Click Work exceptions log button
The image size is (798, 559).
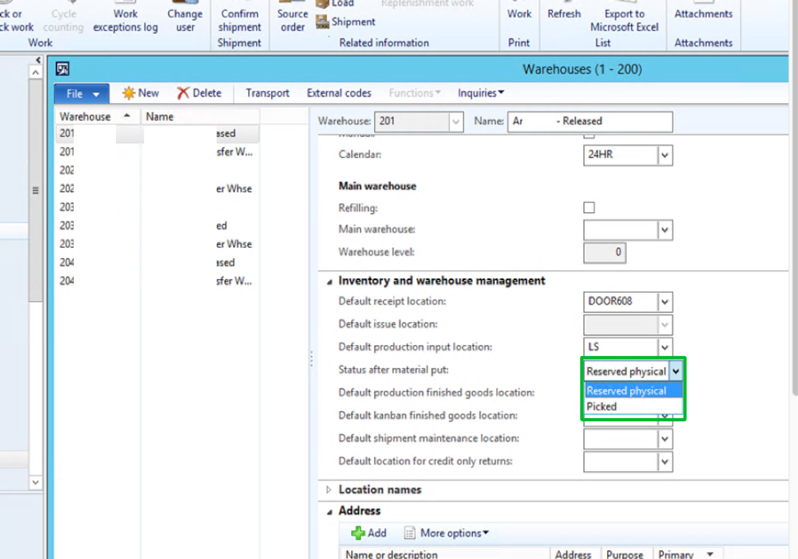pos(125,20)
